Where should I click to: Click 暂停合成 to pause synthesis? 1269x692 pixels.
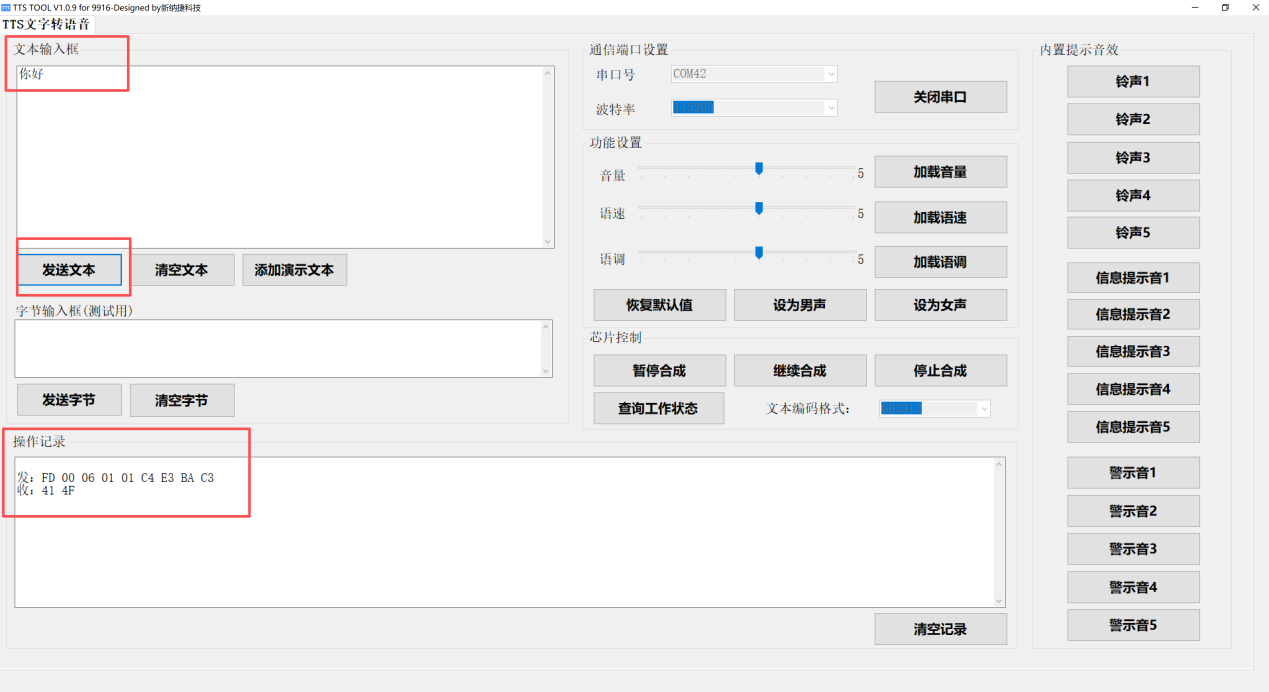pos(659,370)
